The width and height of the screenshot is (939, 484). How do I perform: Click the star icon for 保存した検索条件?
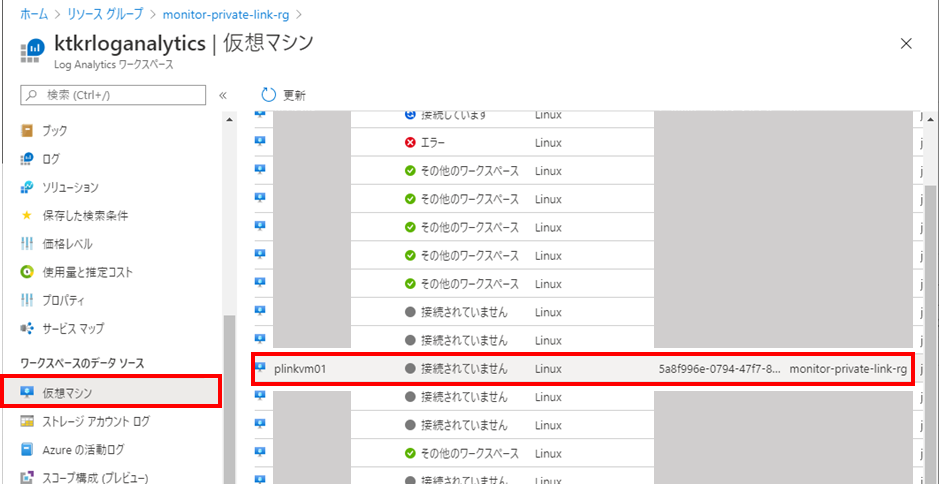pos(27,216)
